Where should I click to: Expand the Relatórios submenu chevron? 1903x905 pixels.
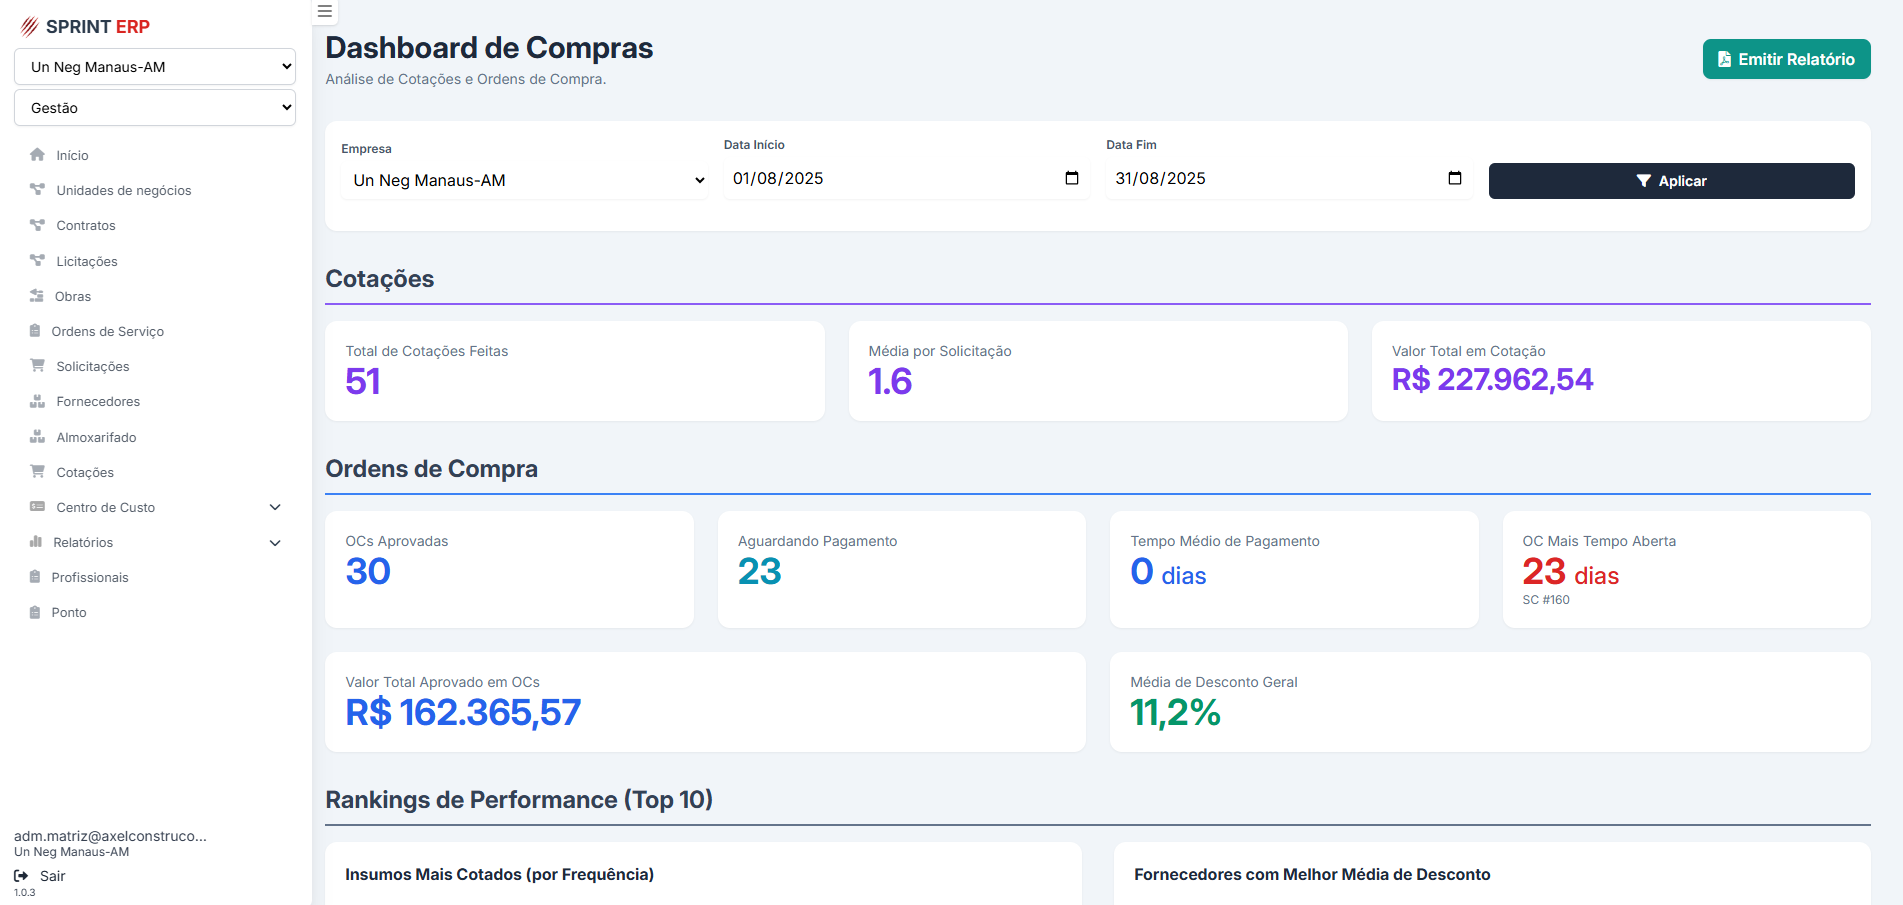275,543
